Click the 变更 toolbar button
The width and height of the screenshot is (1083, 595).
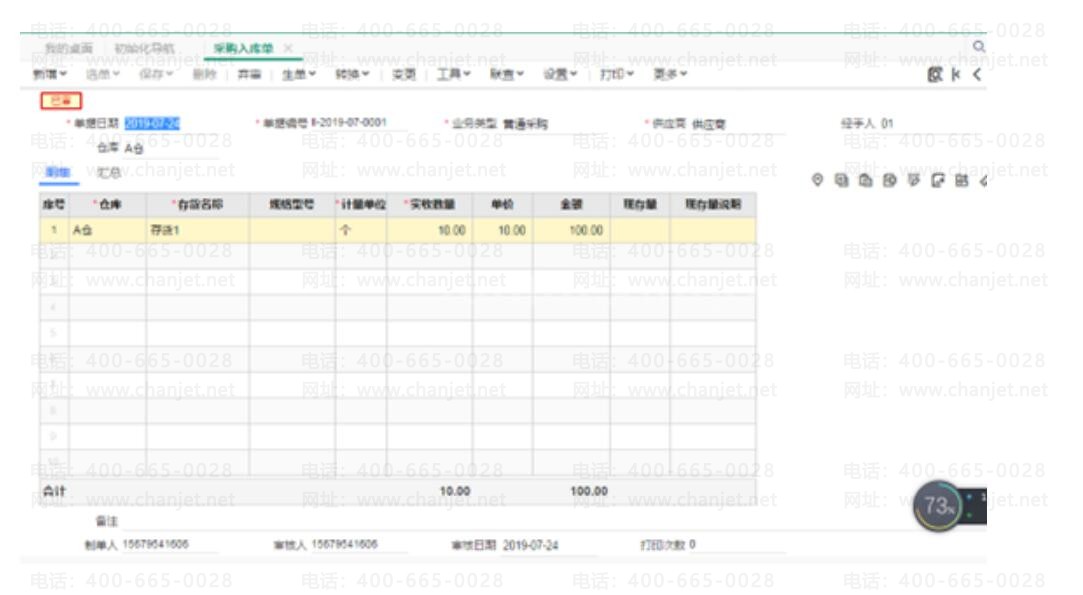click(x=404, y=74)
